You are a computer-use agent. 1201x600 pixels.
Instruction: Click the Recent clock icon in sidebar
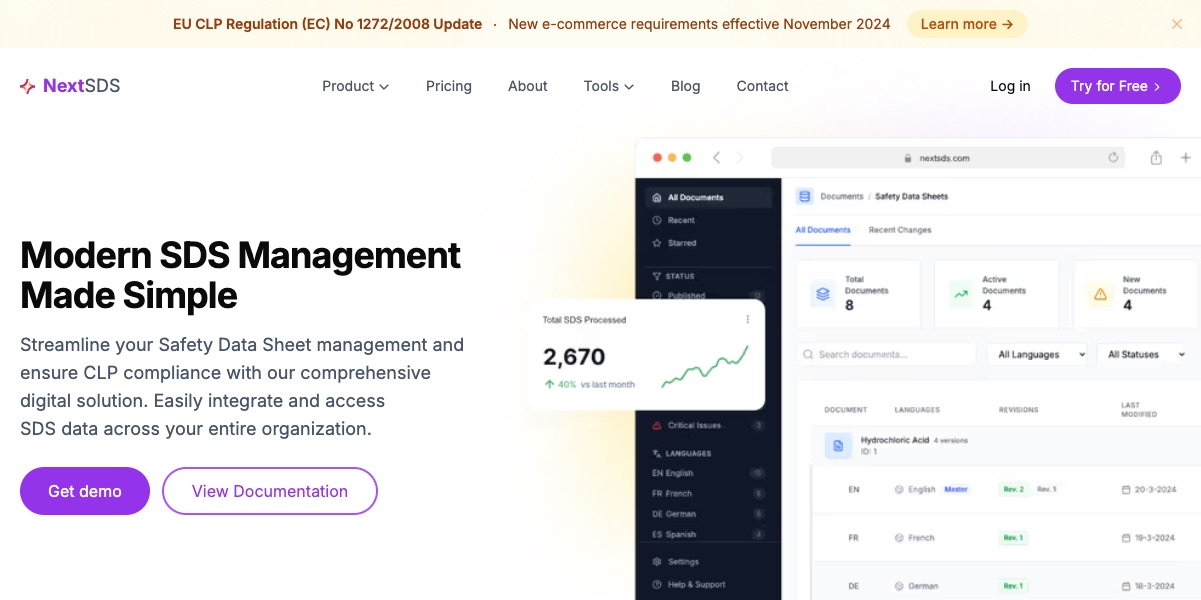656,220
